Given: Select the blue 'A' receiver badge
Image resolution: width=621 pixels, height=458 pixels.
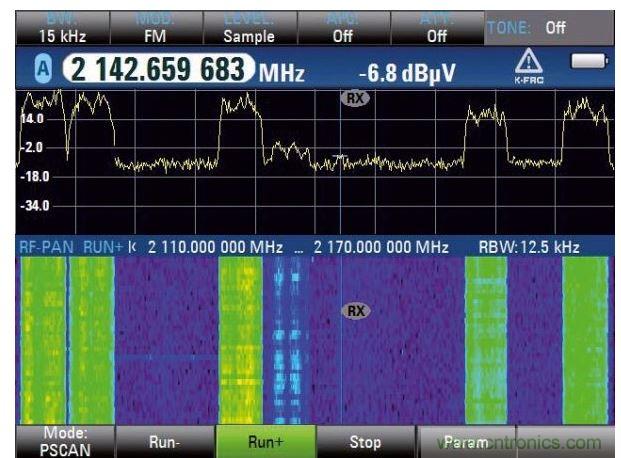Looking at the screenshot, I should click(44, 70).
